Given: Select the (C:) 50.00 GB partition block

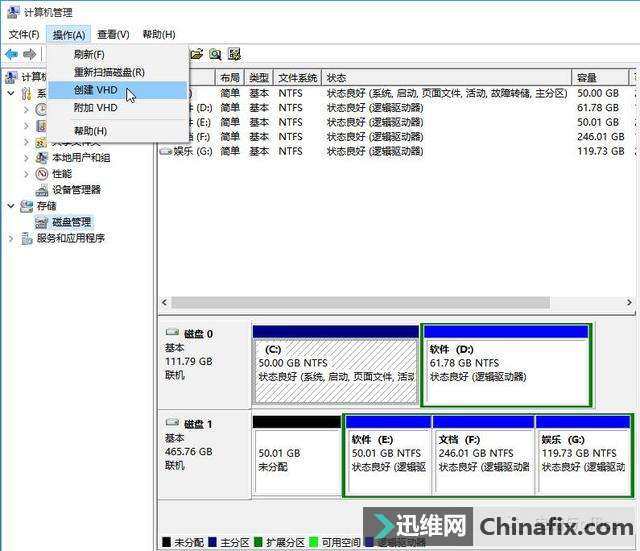Looking at the screenshot, I should 336,366.
